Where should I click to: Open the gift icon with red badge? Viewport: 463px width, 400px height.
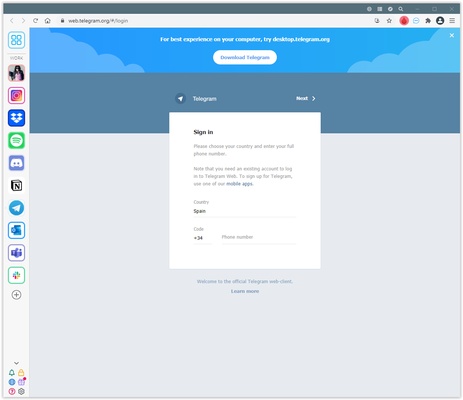(x=21, y=382)
